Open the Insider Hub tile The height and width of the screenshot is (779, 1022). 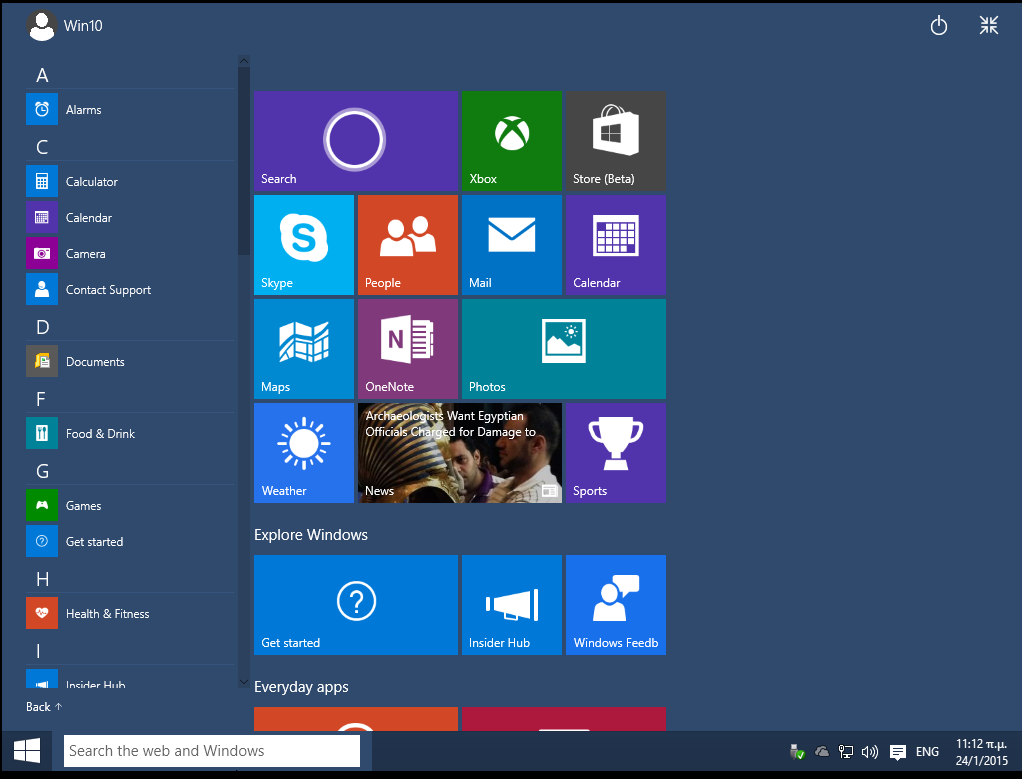[x=512, y=605]
